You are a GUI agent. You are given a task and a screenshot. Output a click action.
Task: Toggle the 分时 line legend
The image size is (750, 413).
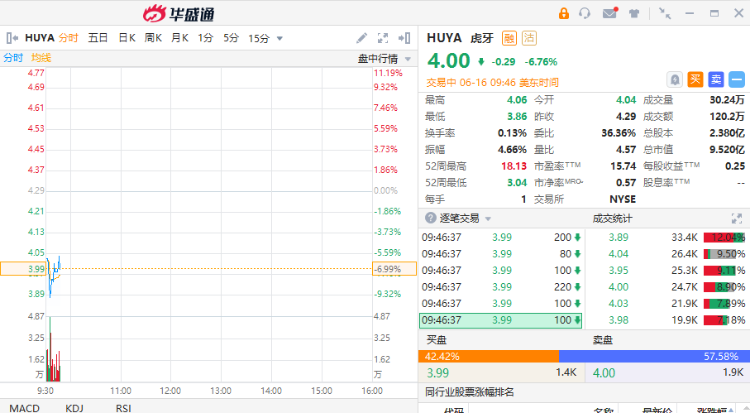(13, 58)
